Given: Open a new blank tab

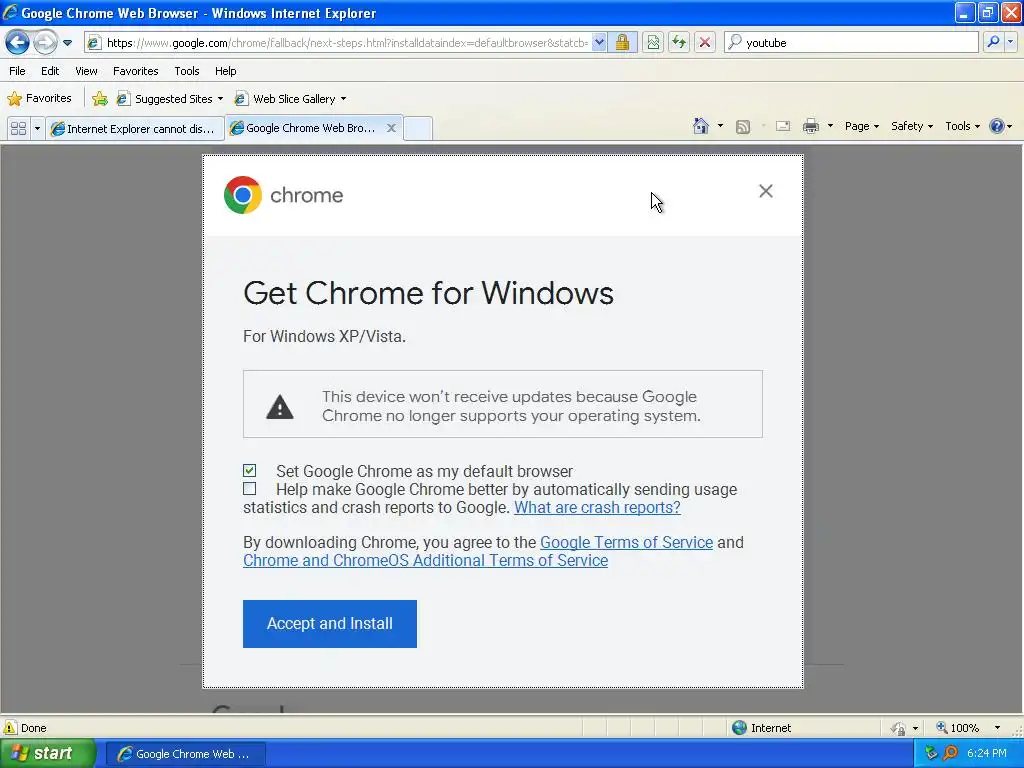Looking at the screenshot, I should point(418,128).
